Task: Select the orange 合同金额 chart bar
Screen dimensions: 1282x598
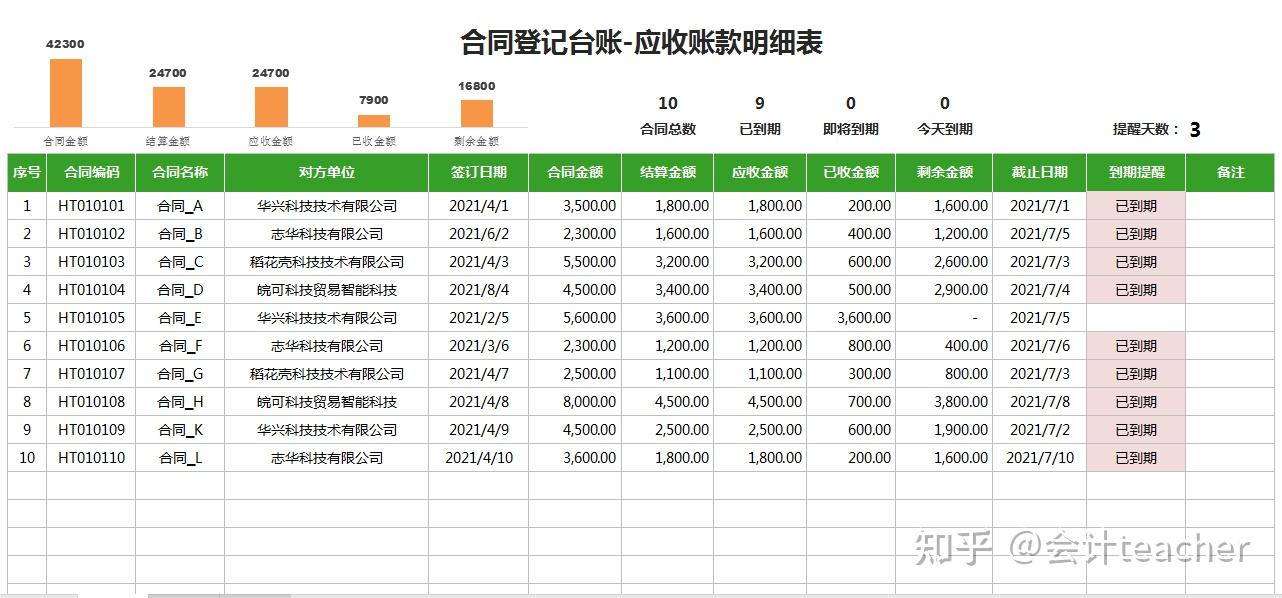Action: (x=66, y=93)
